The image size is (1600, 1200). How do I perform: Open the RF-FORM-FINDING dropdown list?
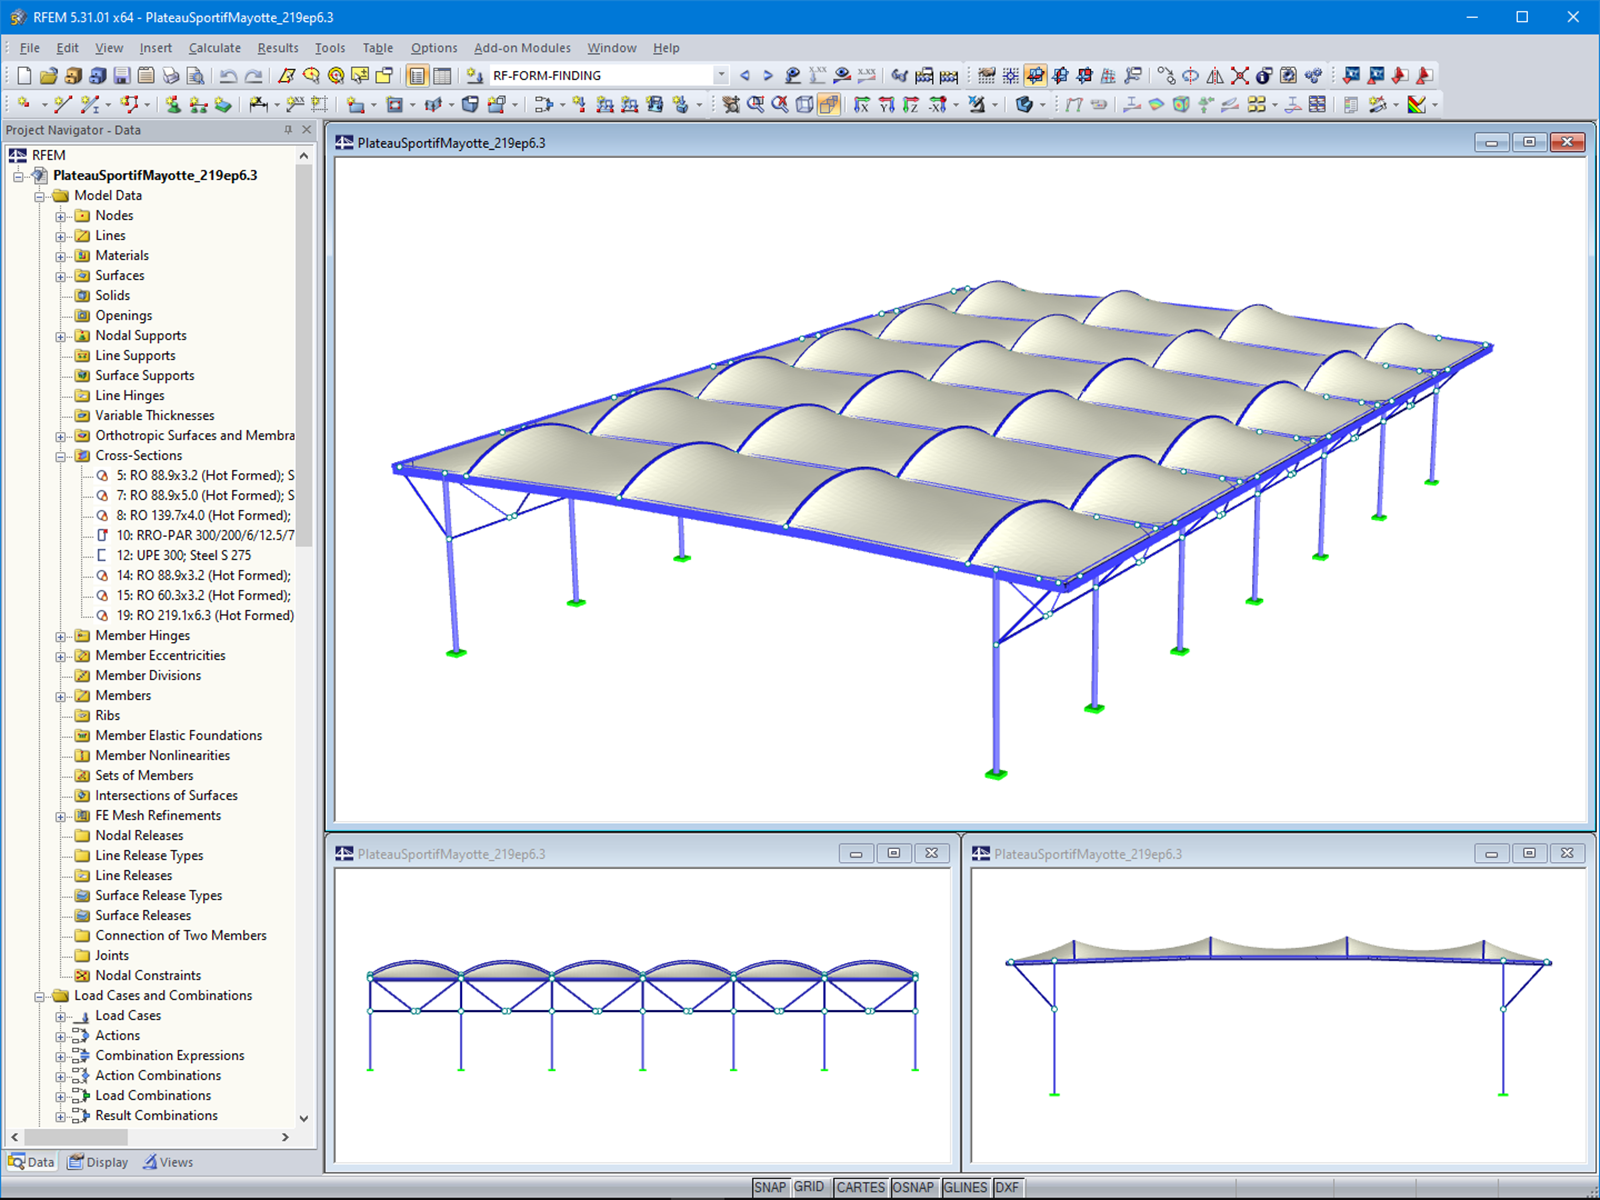click(x=722, y=75)
